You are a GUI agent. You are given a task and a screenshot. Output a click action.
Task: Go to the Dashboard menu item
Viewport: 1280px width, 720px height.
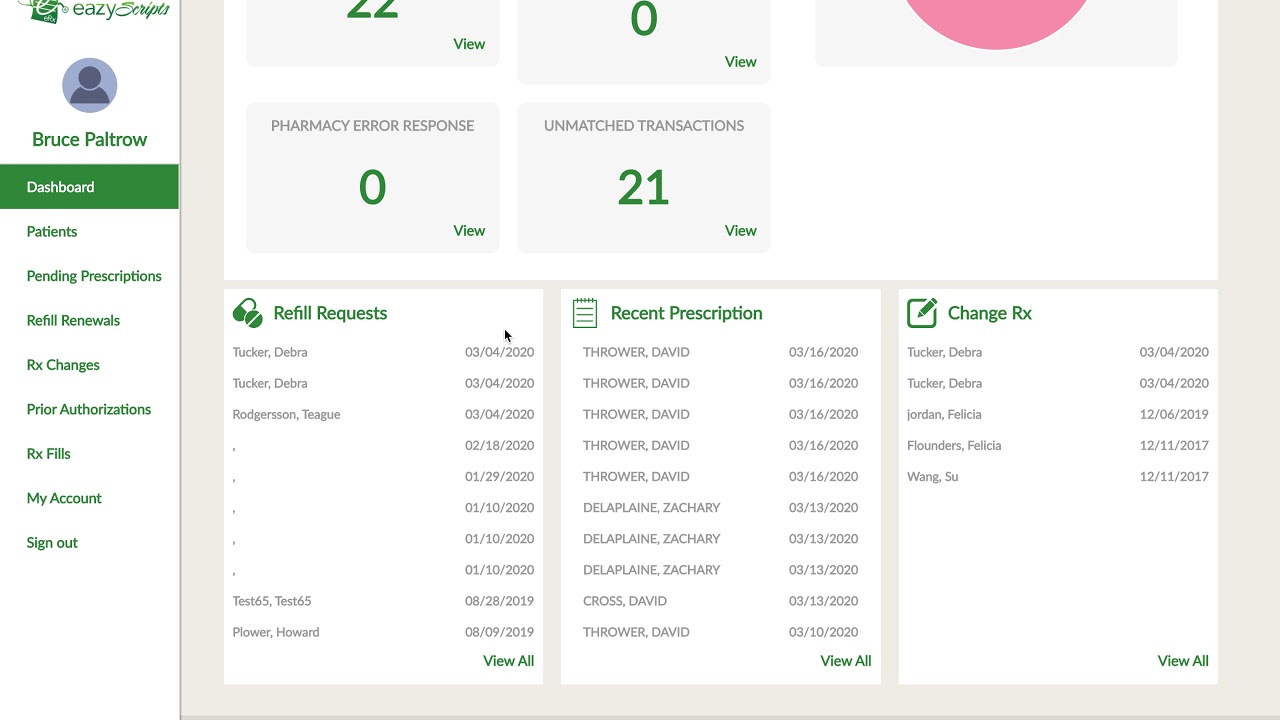tap(89, 187)
